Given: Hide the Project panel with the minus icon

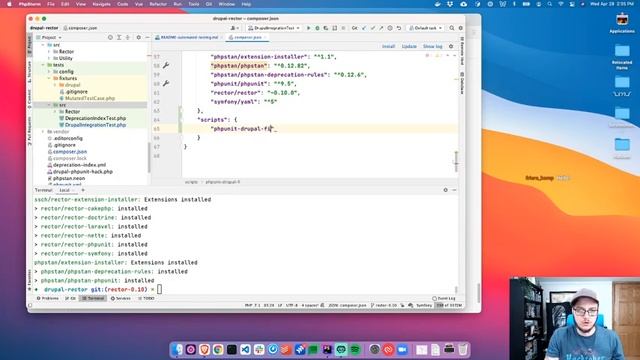Looking at the screenshot, I should 147,38.
